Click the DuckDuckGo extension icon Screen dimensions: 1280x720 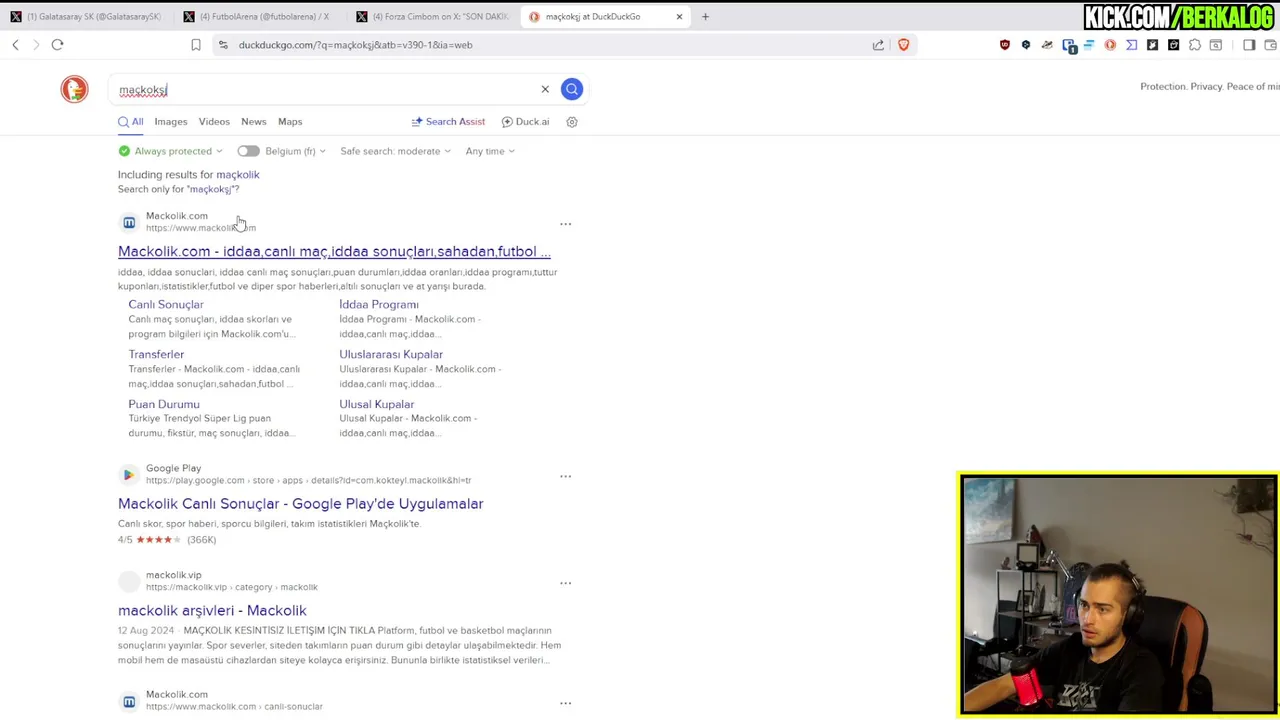click(1110, 45)
